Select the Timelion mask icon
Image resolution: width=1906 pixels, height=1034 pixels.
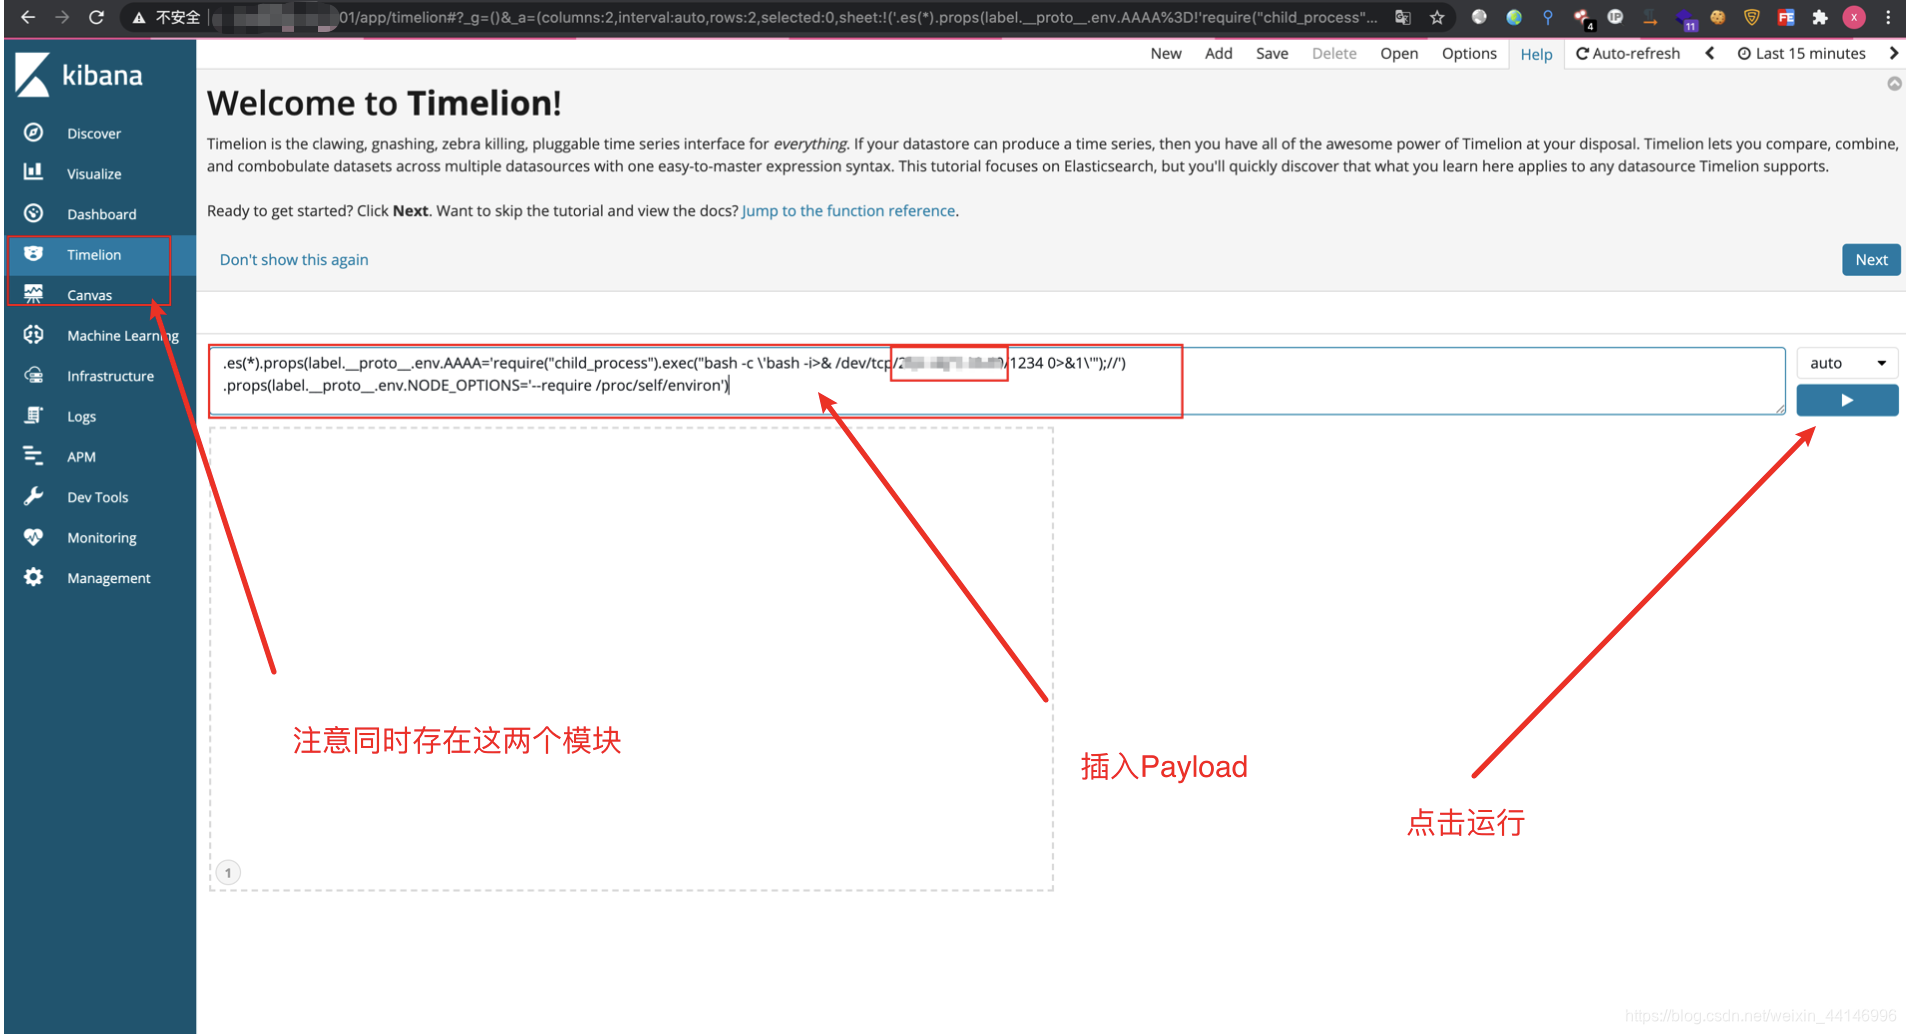(33, 254)
